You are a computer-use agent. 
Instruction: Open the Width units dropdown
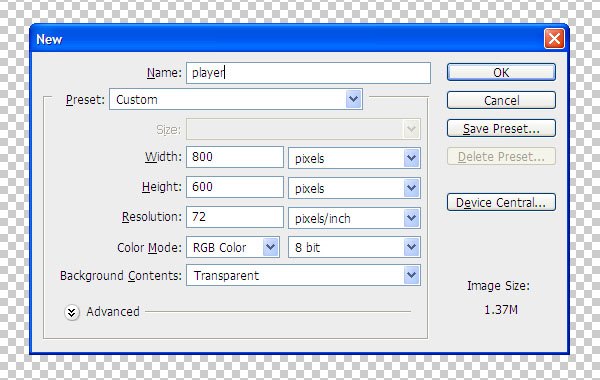(354, 158)
